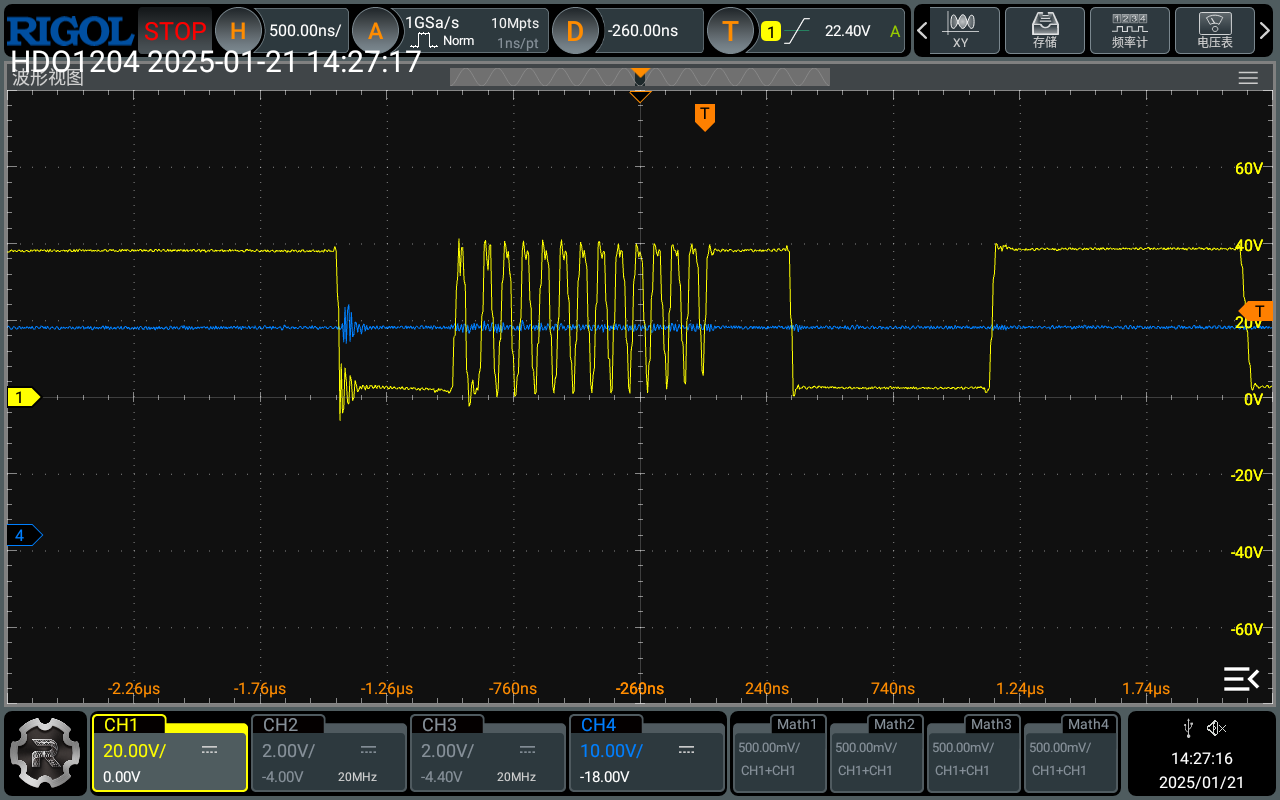Open the 频率计 frequency counter icon
1280x800 pixels.
coord(1129,30)
